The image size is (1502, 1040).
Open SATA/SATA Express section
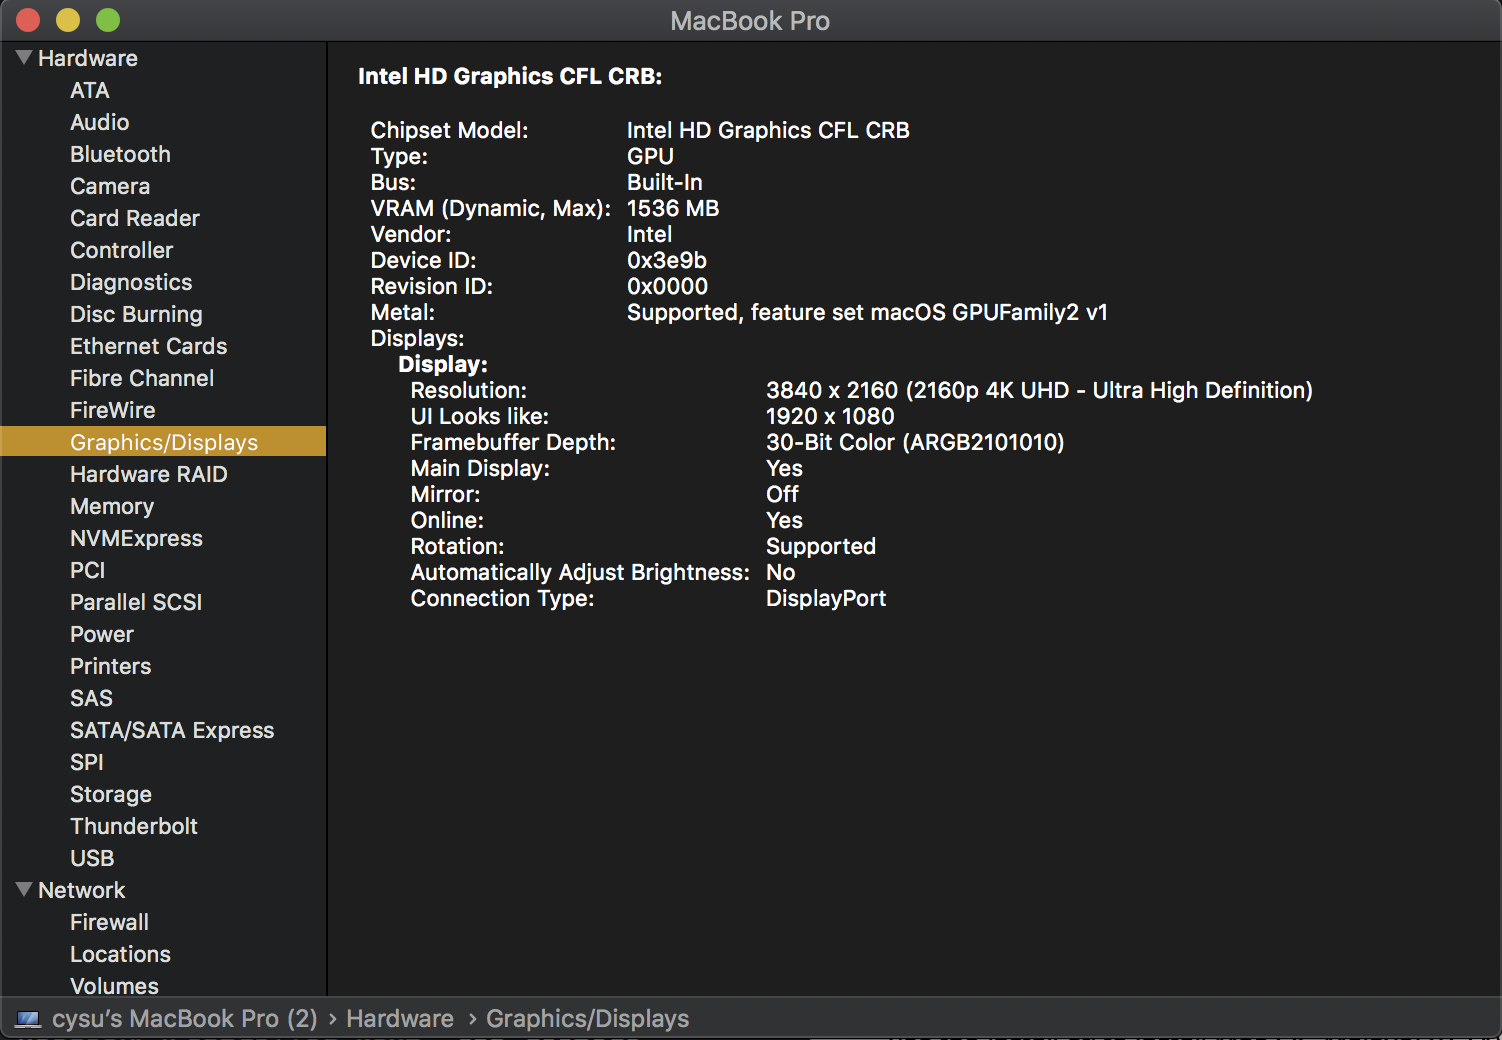click(172, 730)
